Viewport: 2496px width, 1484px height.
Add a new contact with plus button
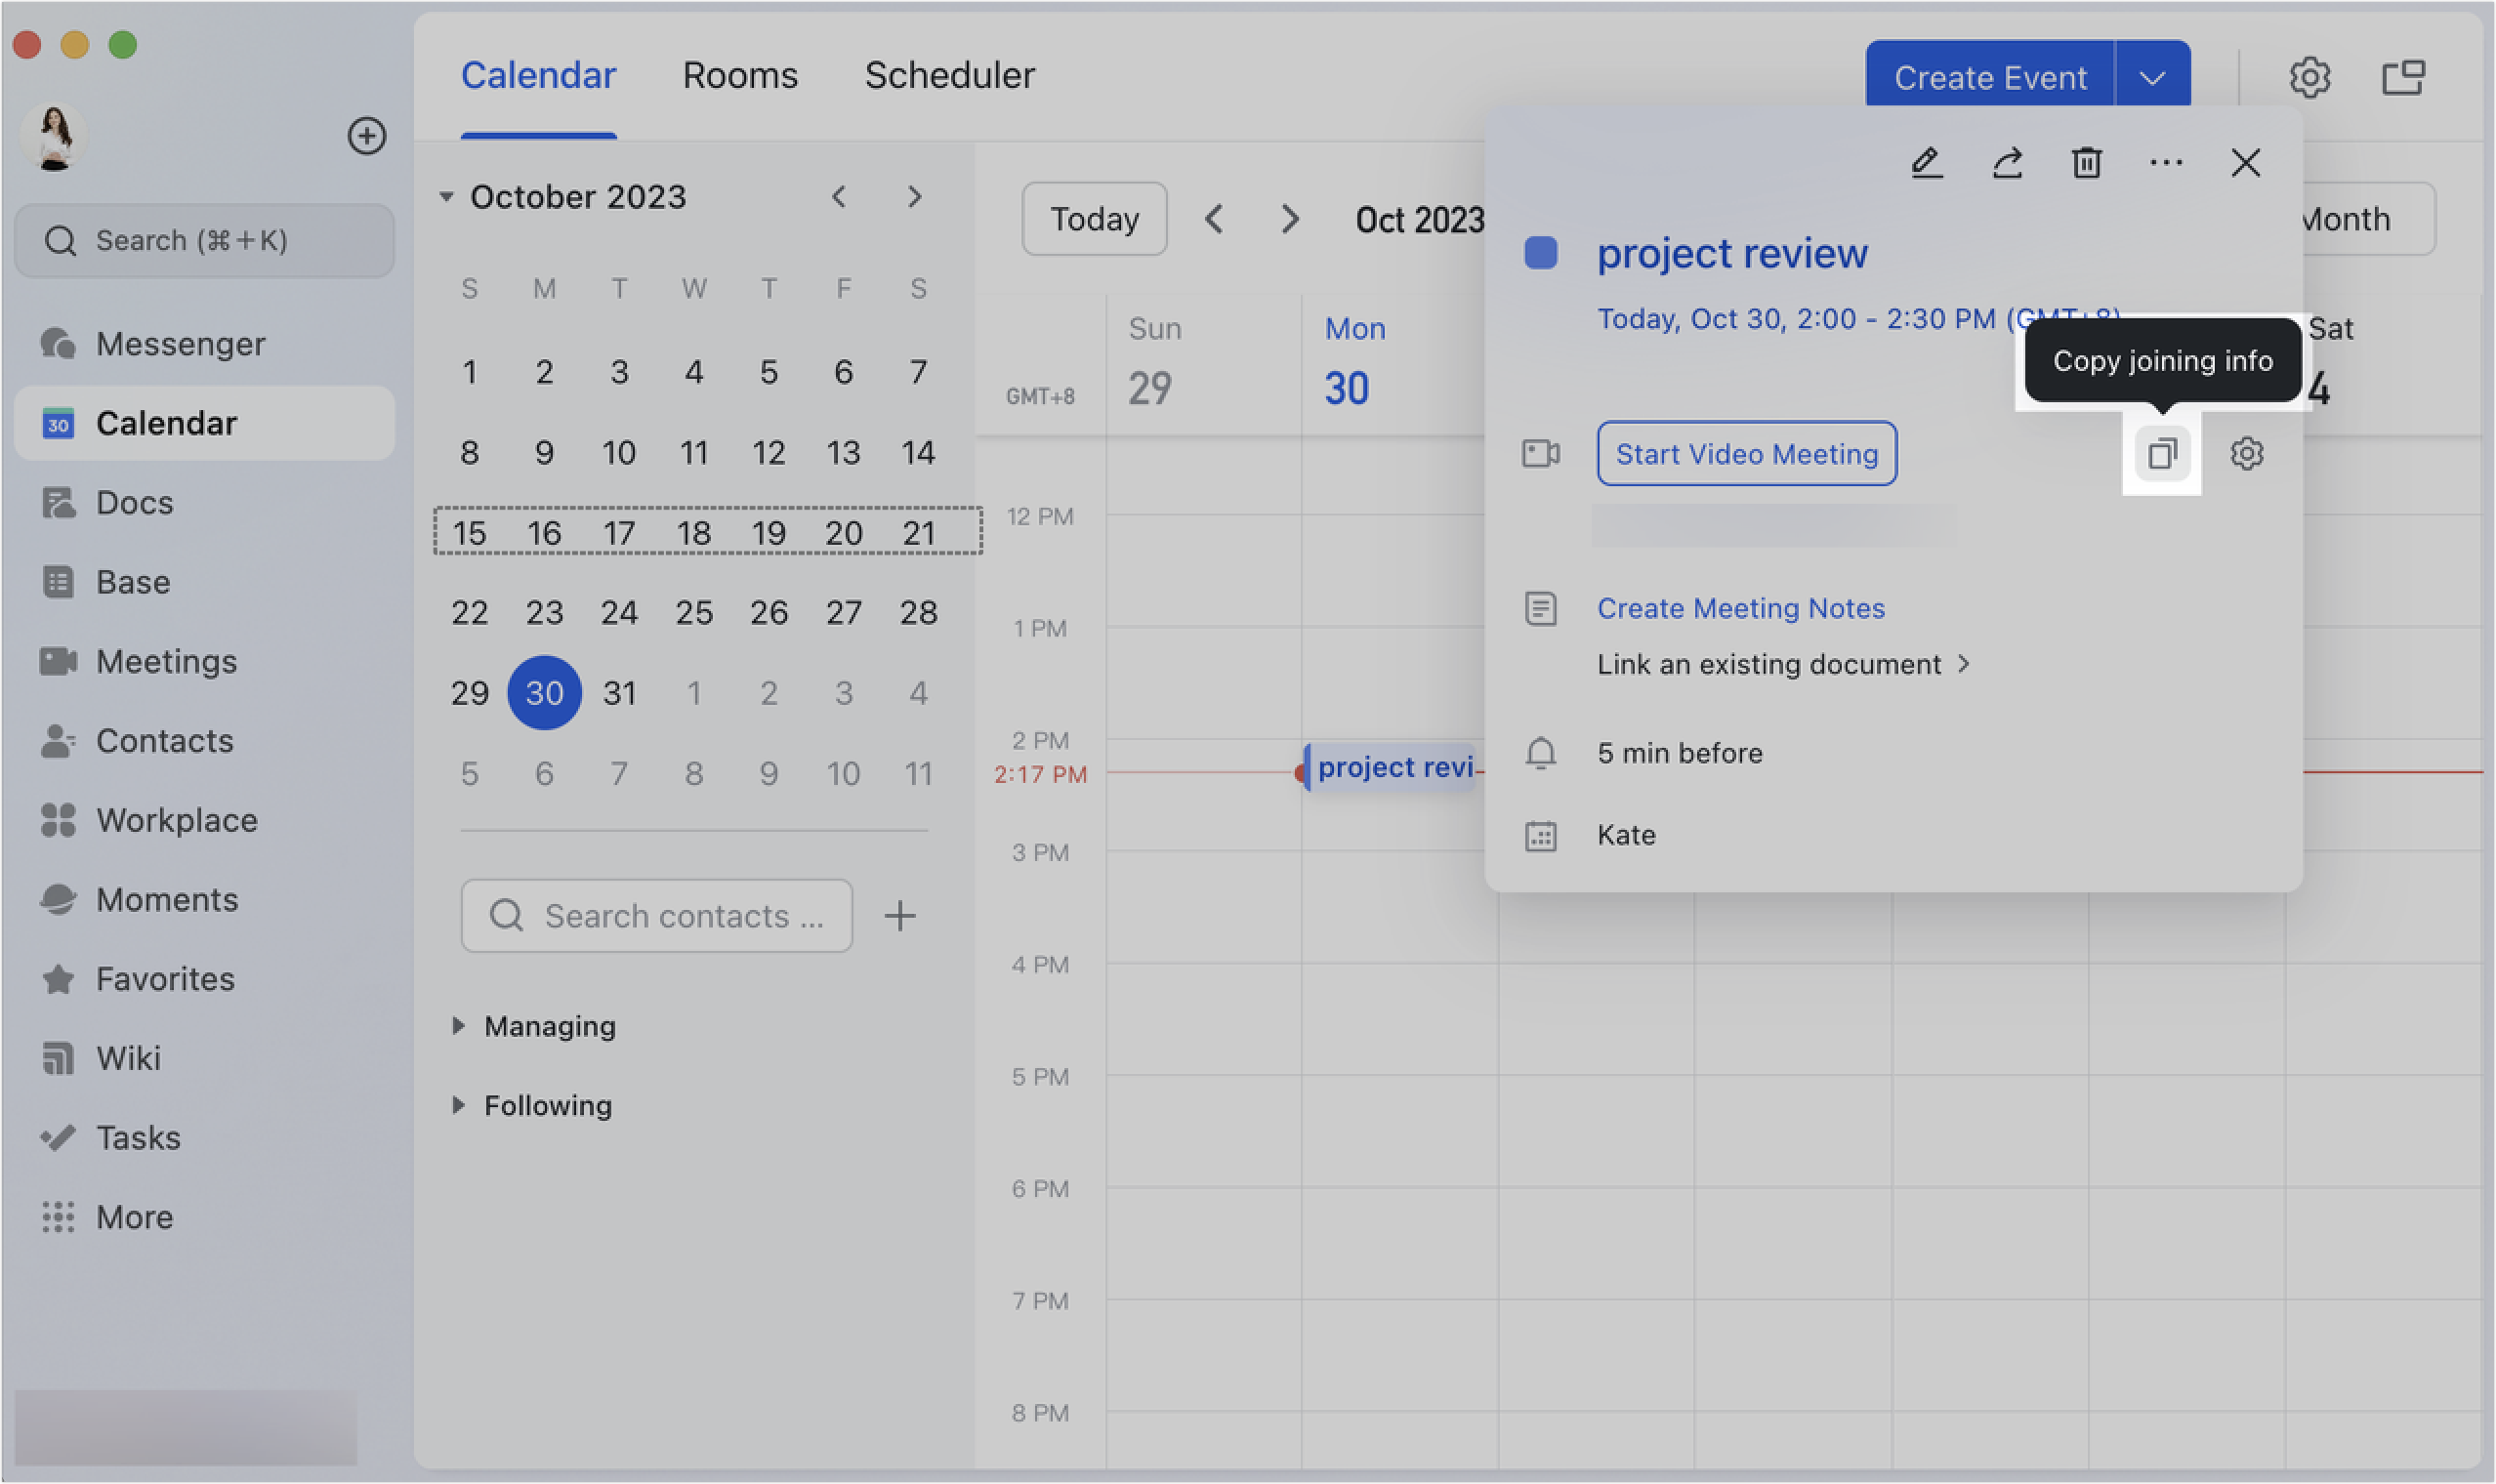point(899,914)
